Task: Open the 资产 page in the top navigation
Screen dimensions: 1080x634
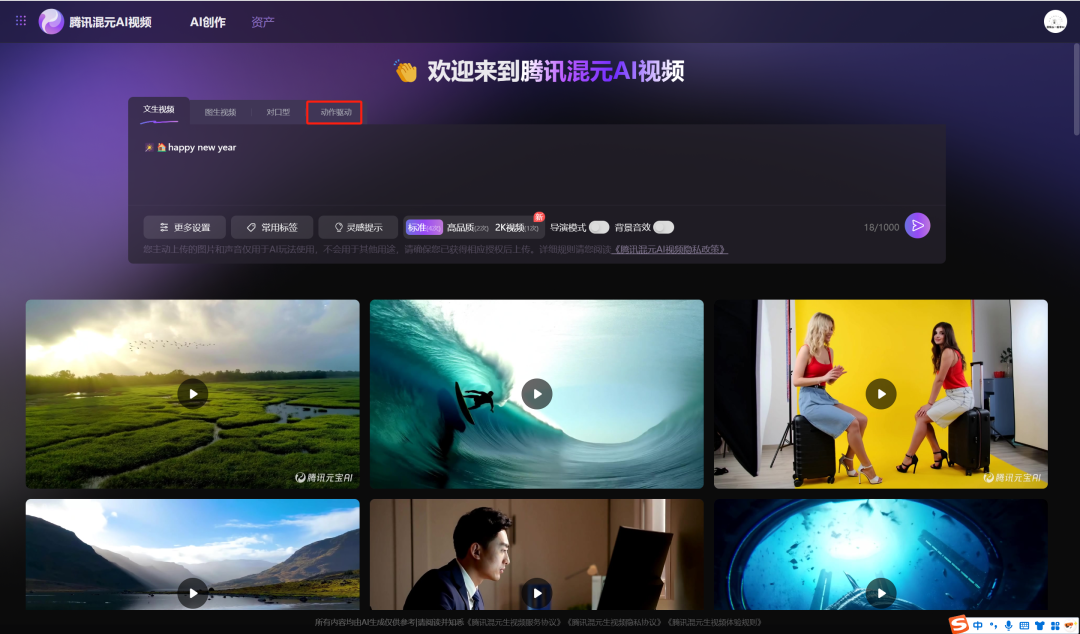Action: click(x=263, y=22)
